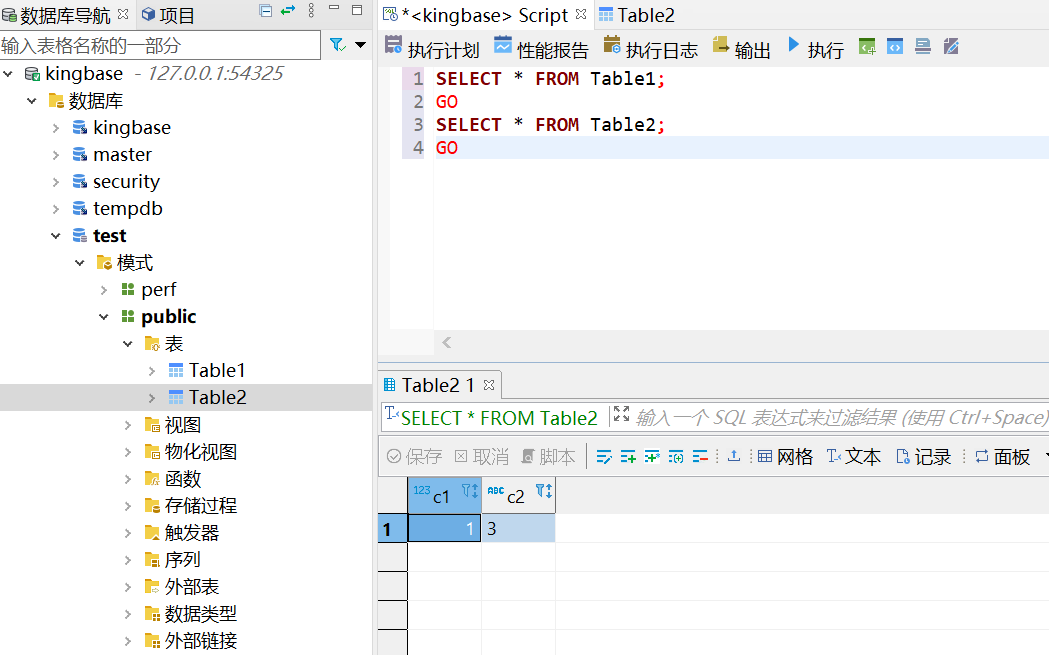Image resolution: width=1049 pixels, height=655 pixels.
Task: Switch results to 文本 text view
Action: tap(853, 457)
